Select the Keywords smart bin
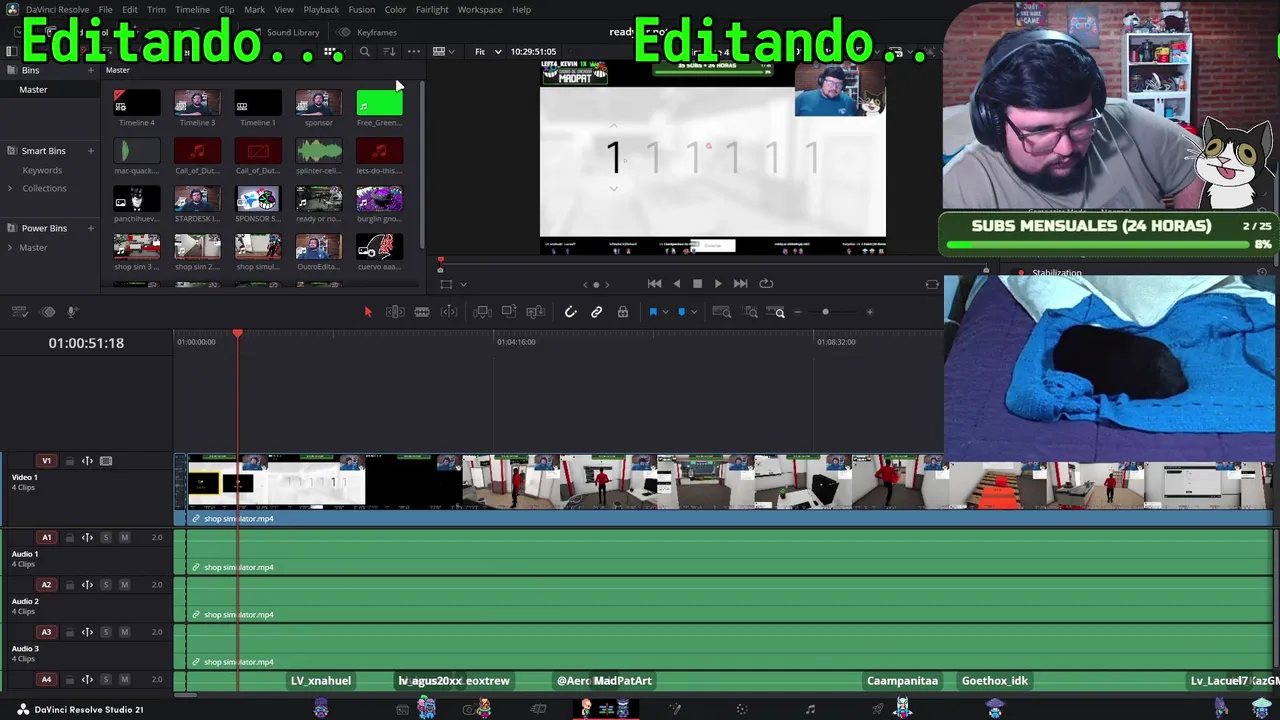 click(x=42, y=171)
